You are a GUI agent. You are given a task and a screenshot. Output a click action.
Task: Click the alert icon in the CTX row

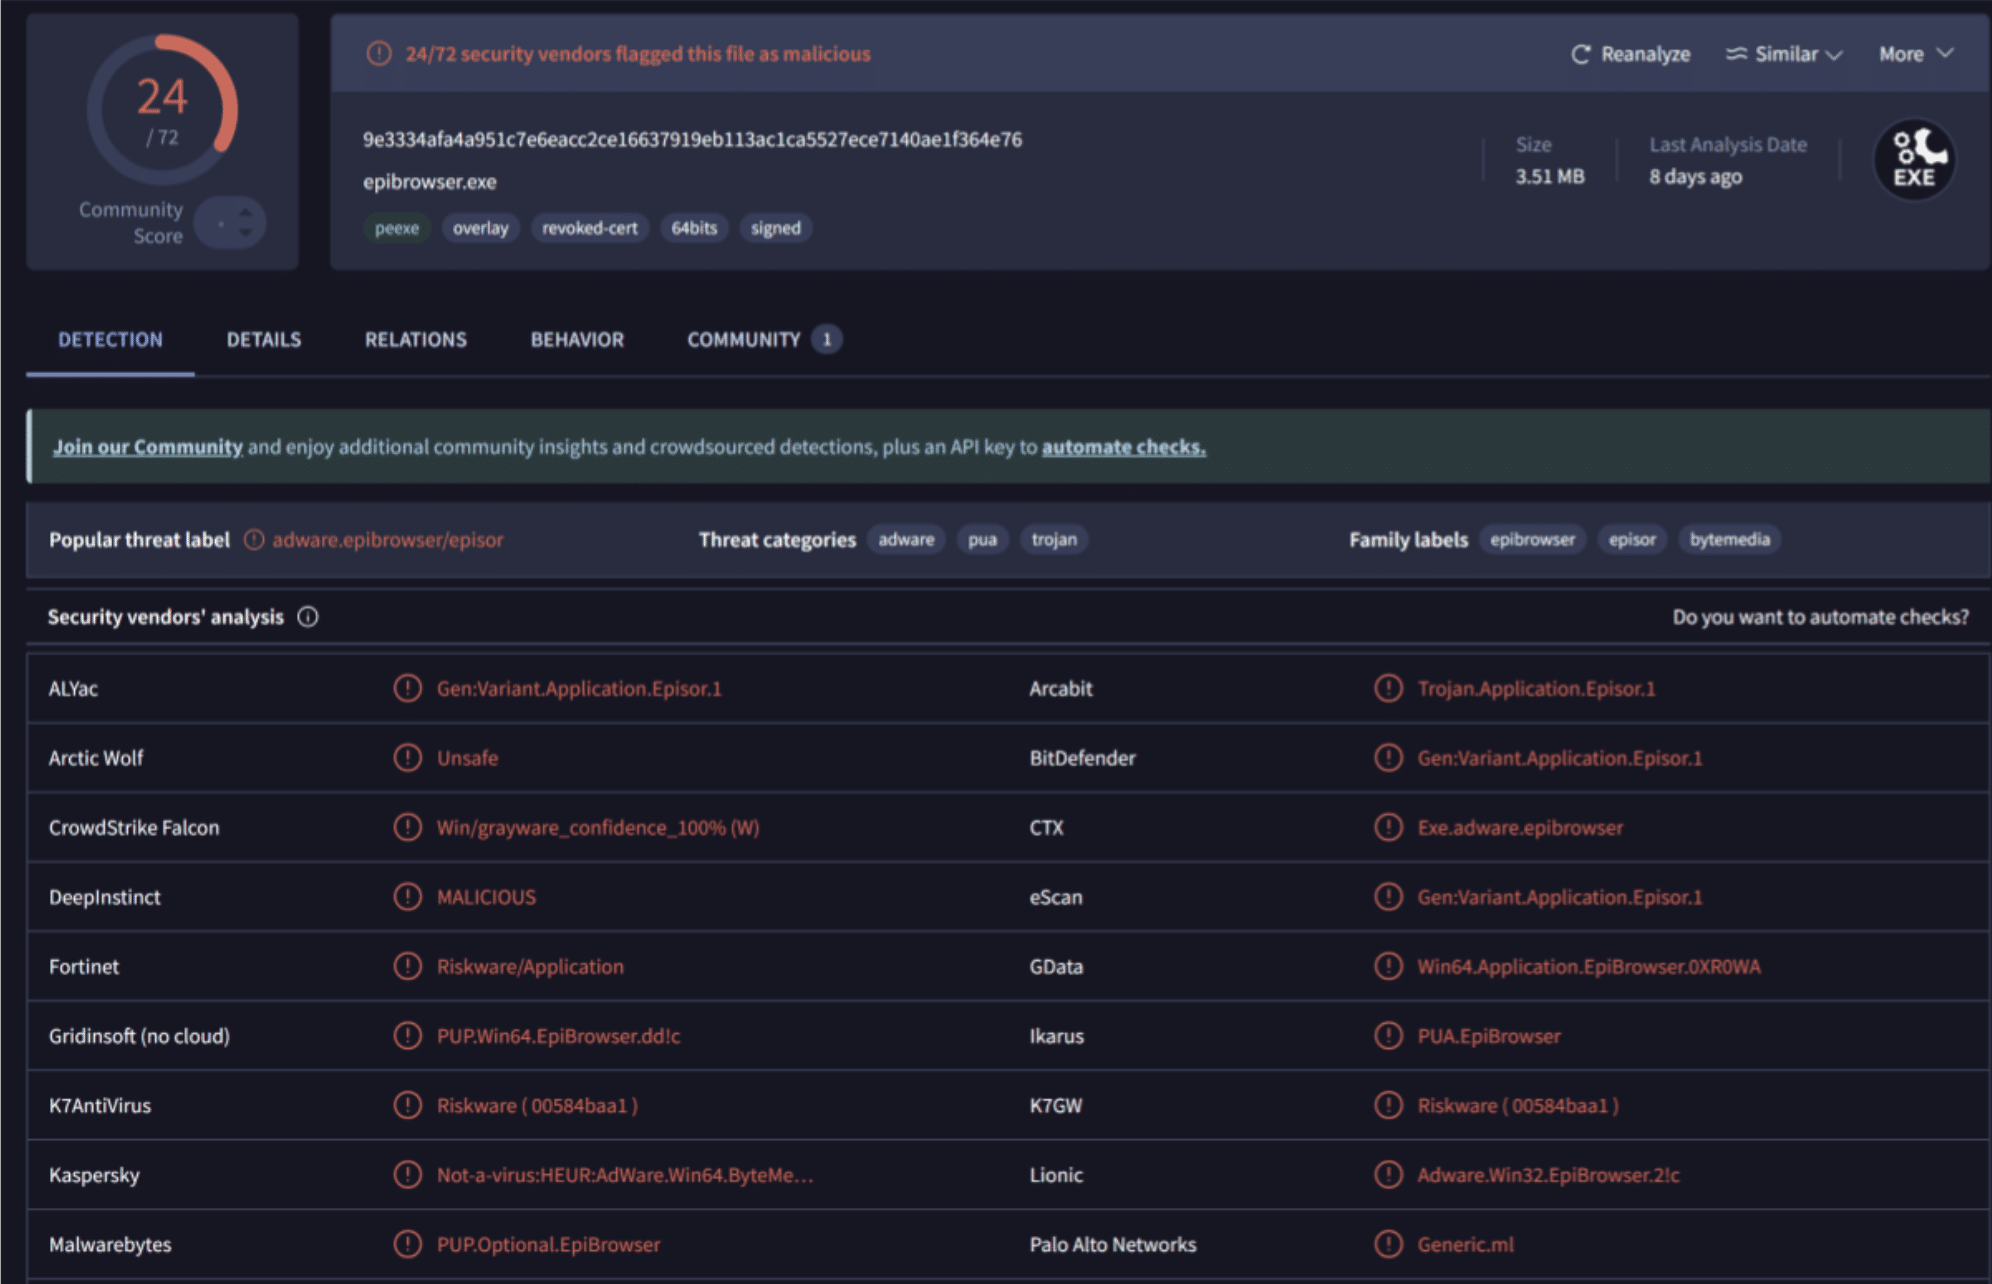pyautogui.click(x=1388, y=827)
